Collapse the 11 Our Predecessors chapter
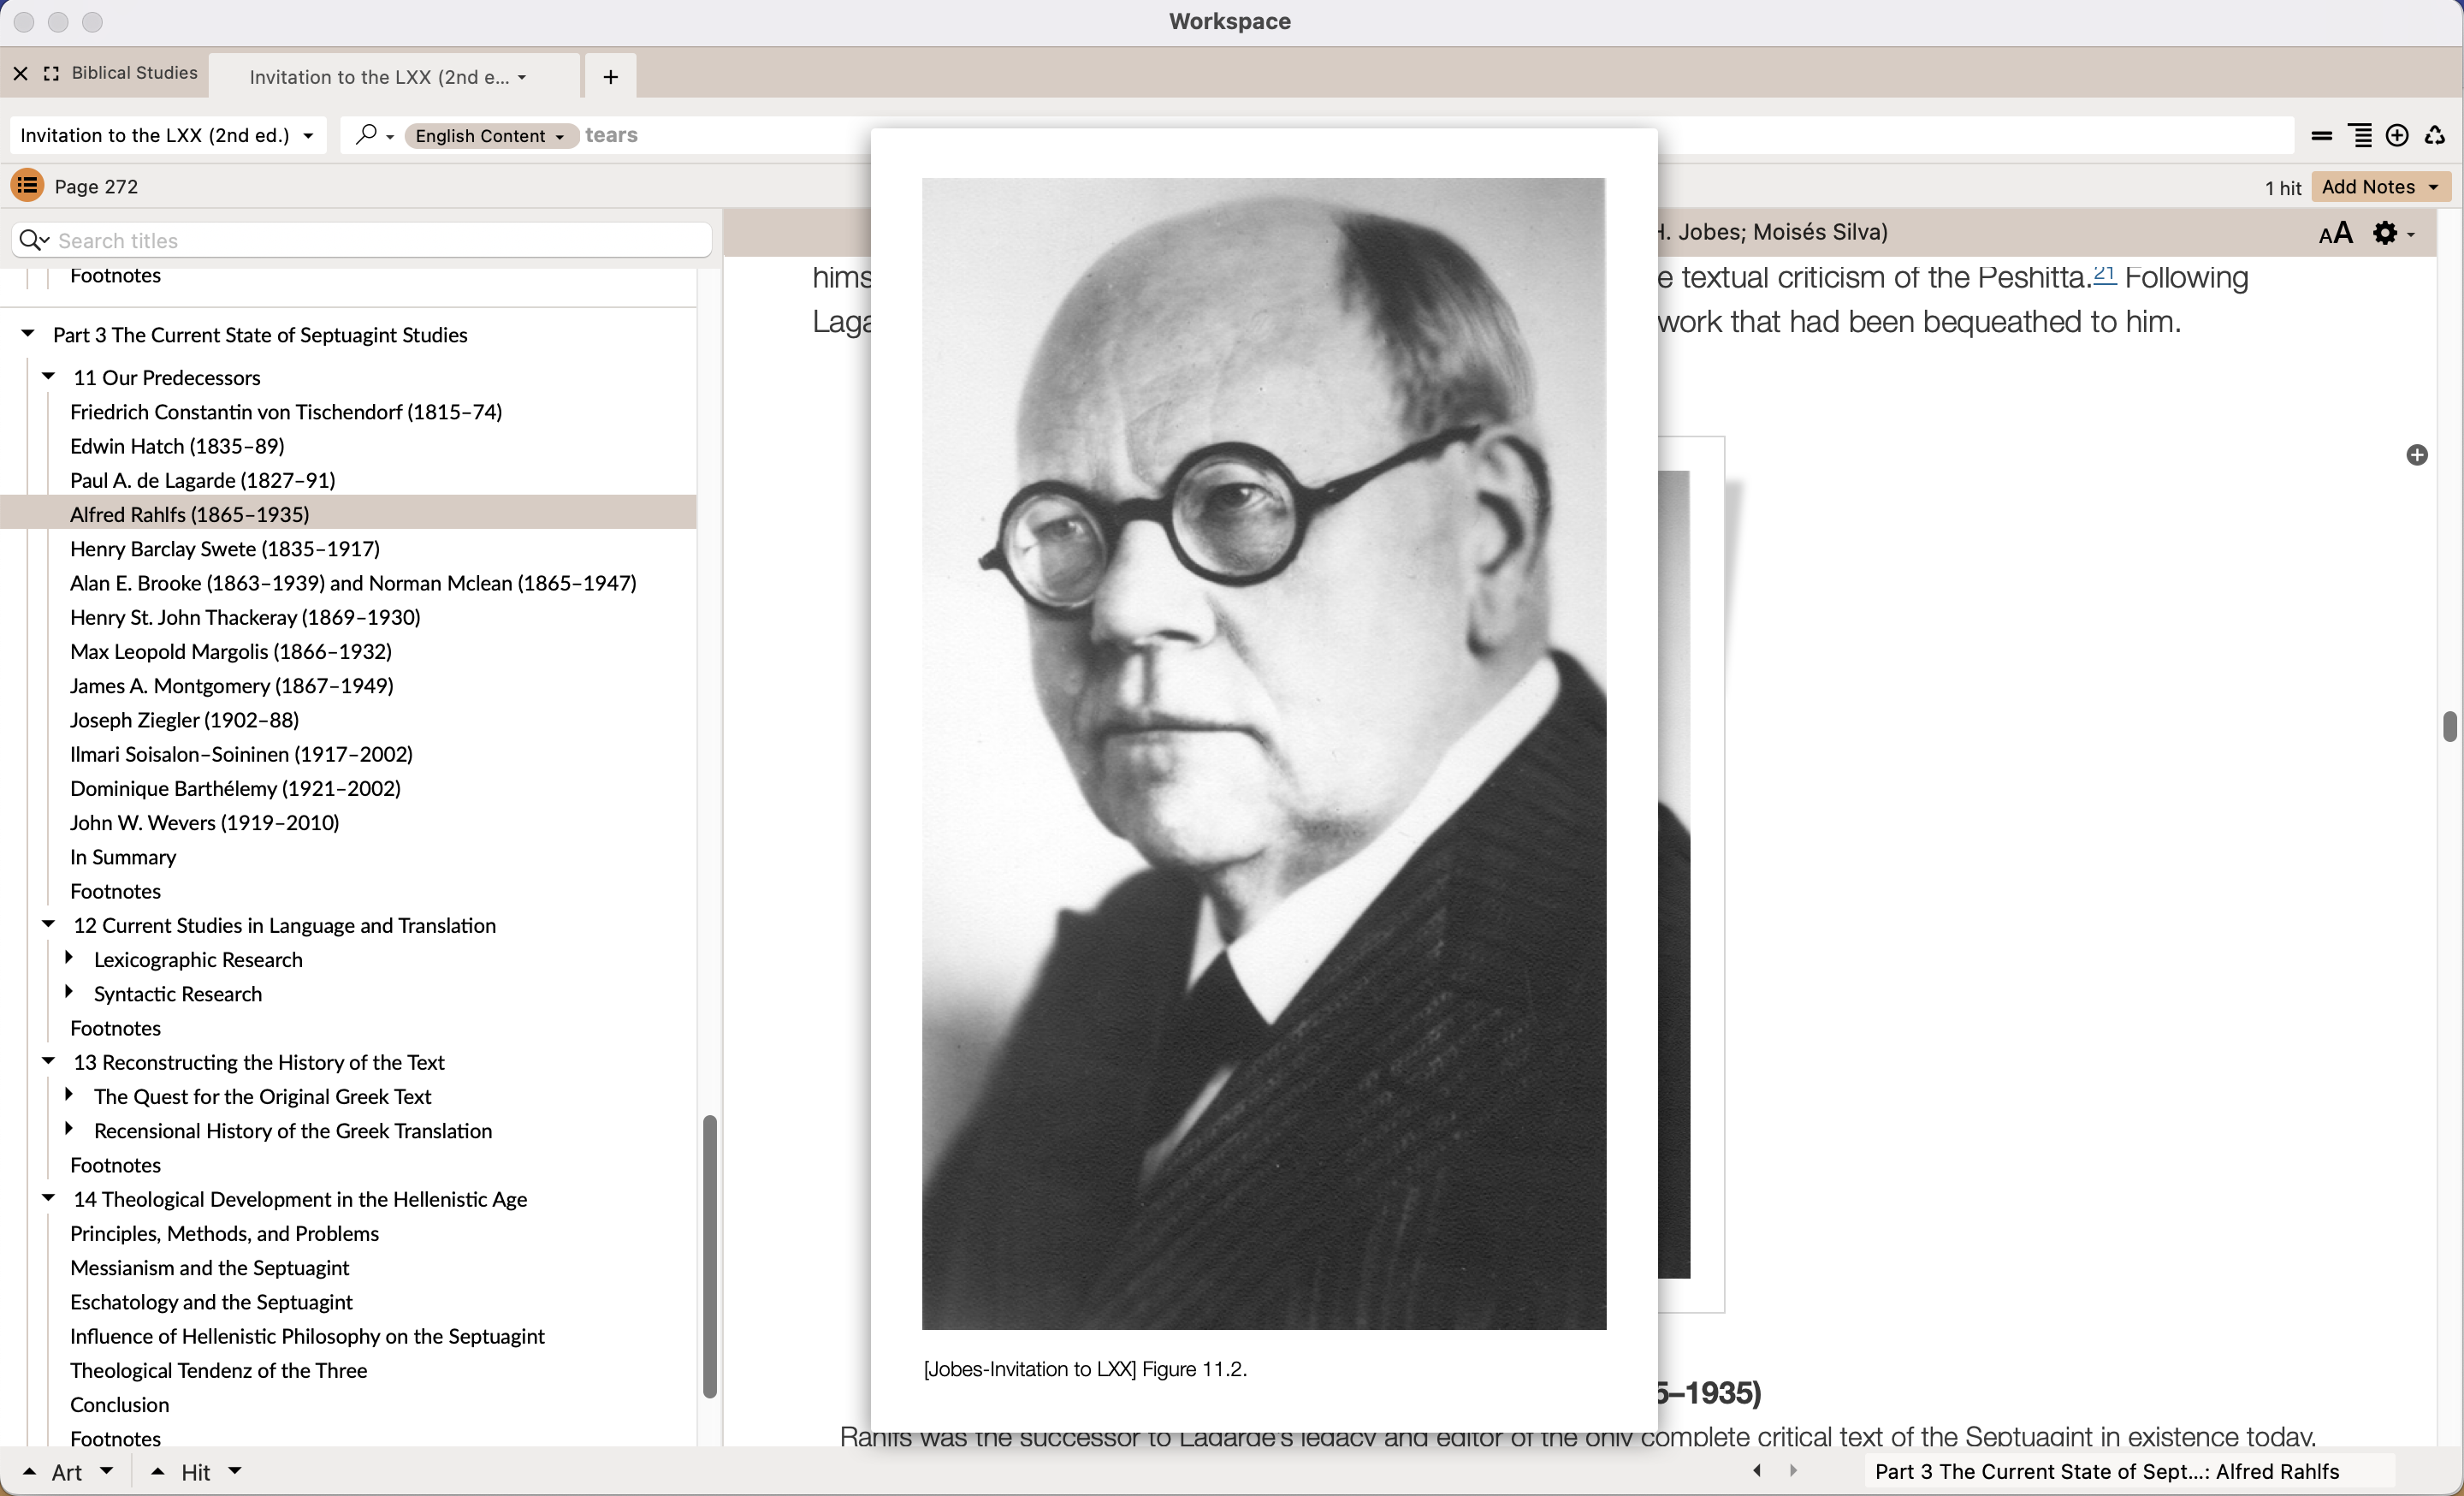The width and height of the screenshot is (2464, 1496). [x=48, y=377]
